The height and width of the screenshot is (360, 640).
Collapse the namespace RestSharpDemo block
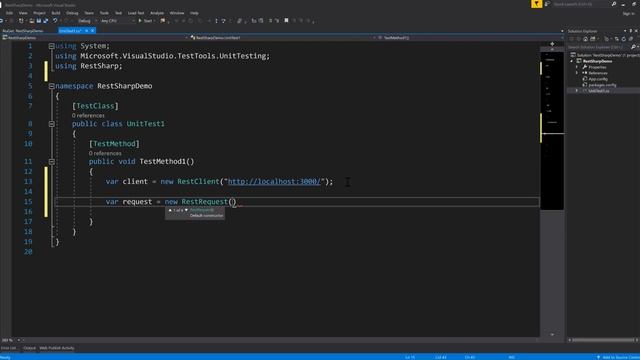[51, 86]
